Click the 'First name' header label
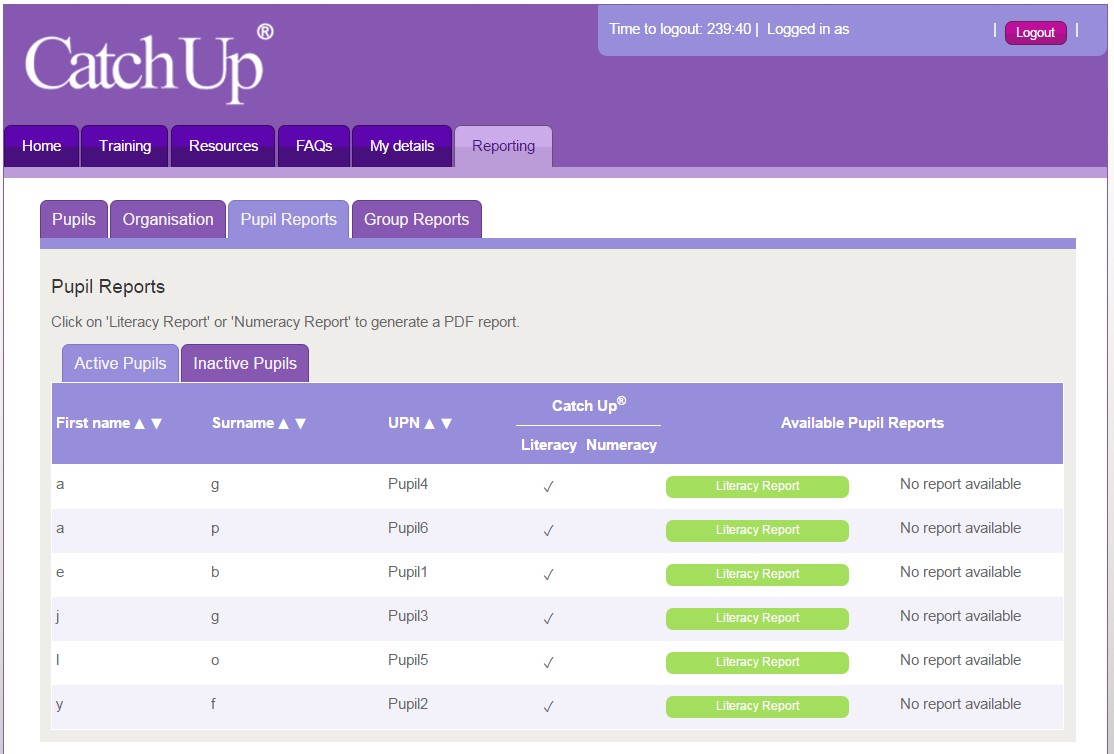 [93, 423]
